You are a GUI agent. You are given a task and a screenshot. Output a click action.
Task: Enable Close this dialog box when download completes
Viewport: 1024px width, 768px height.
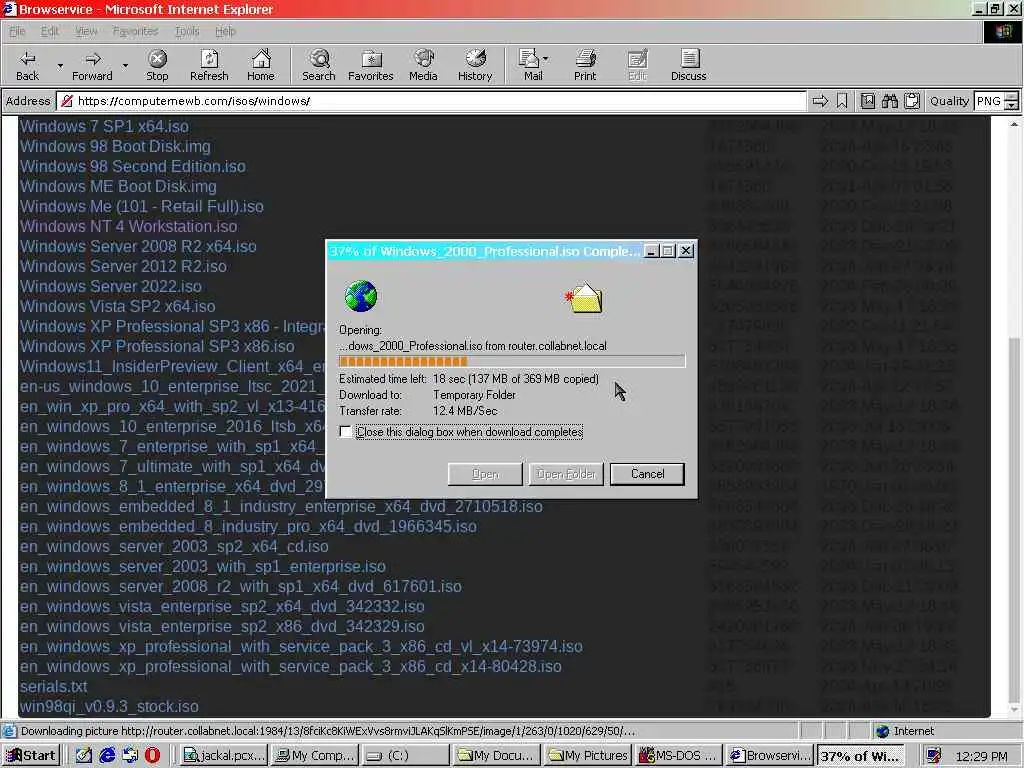(345, 432)
